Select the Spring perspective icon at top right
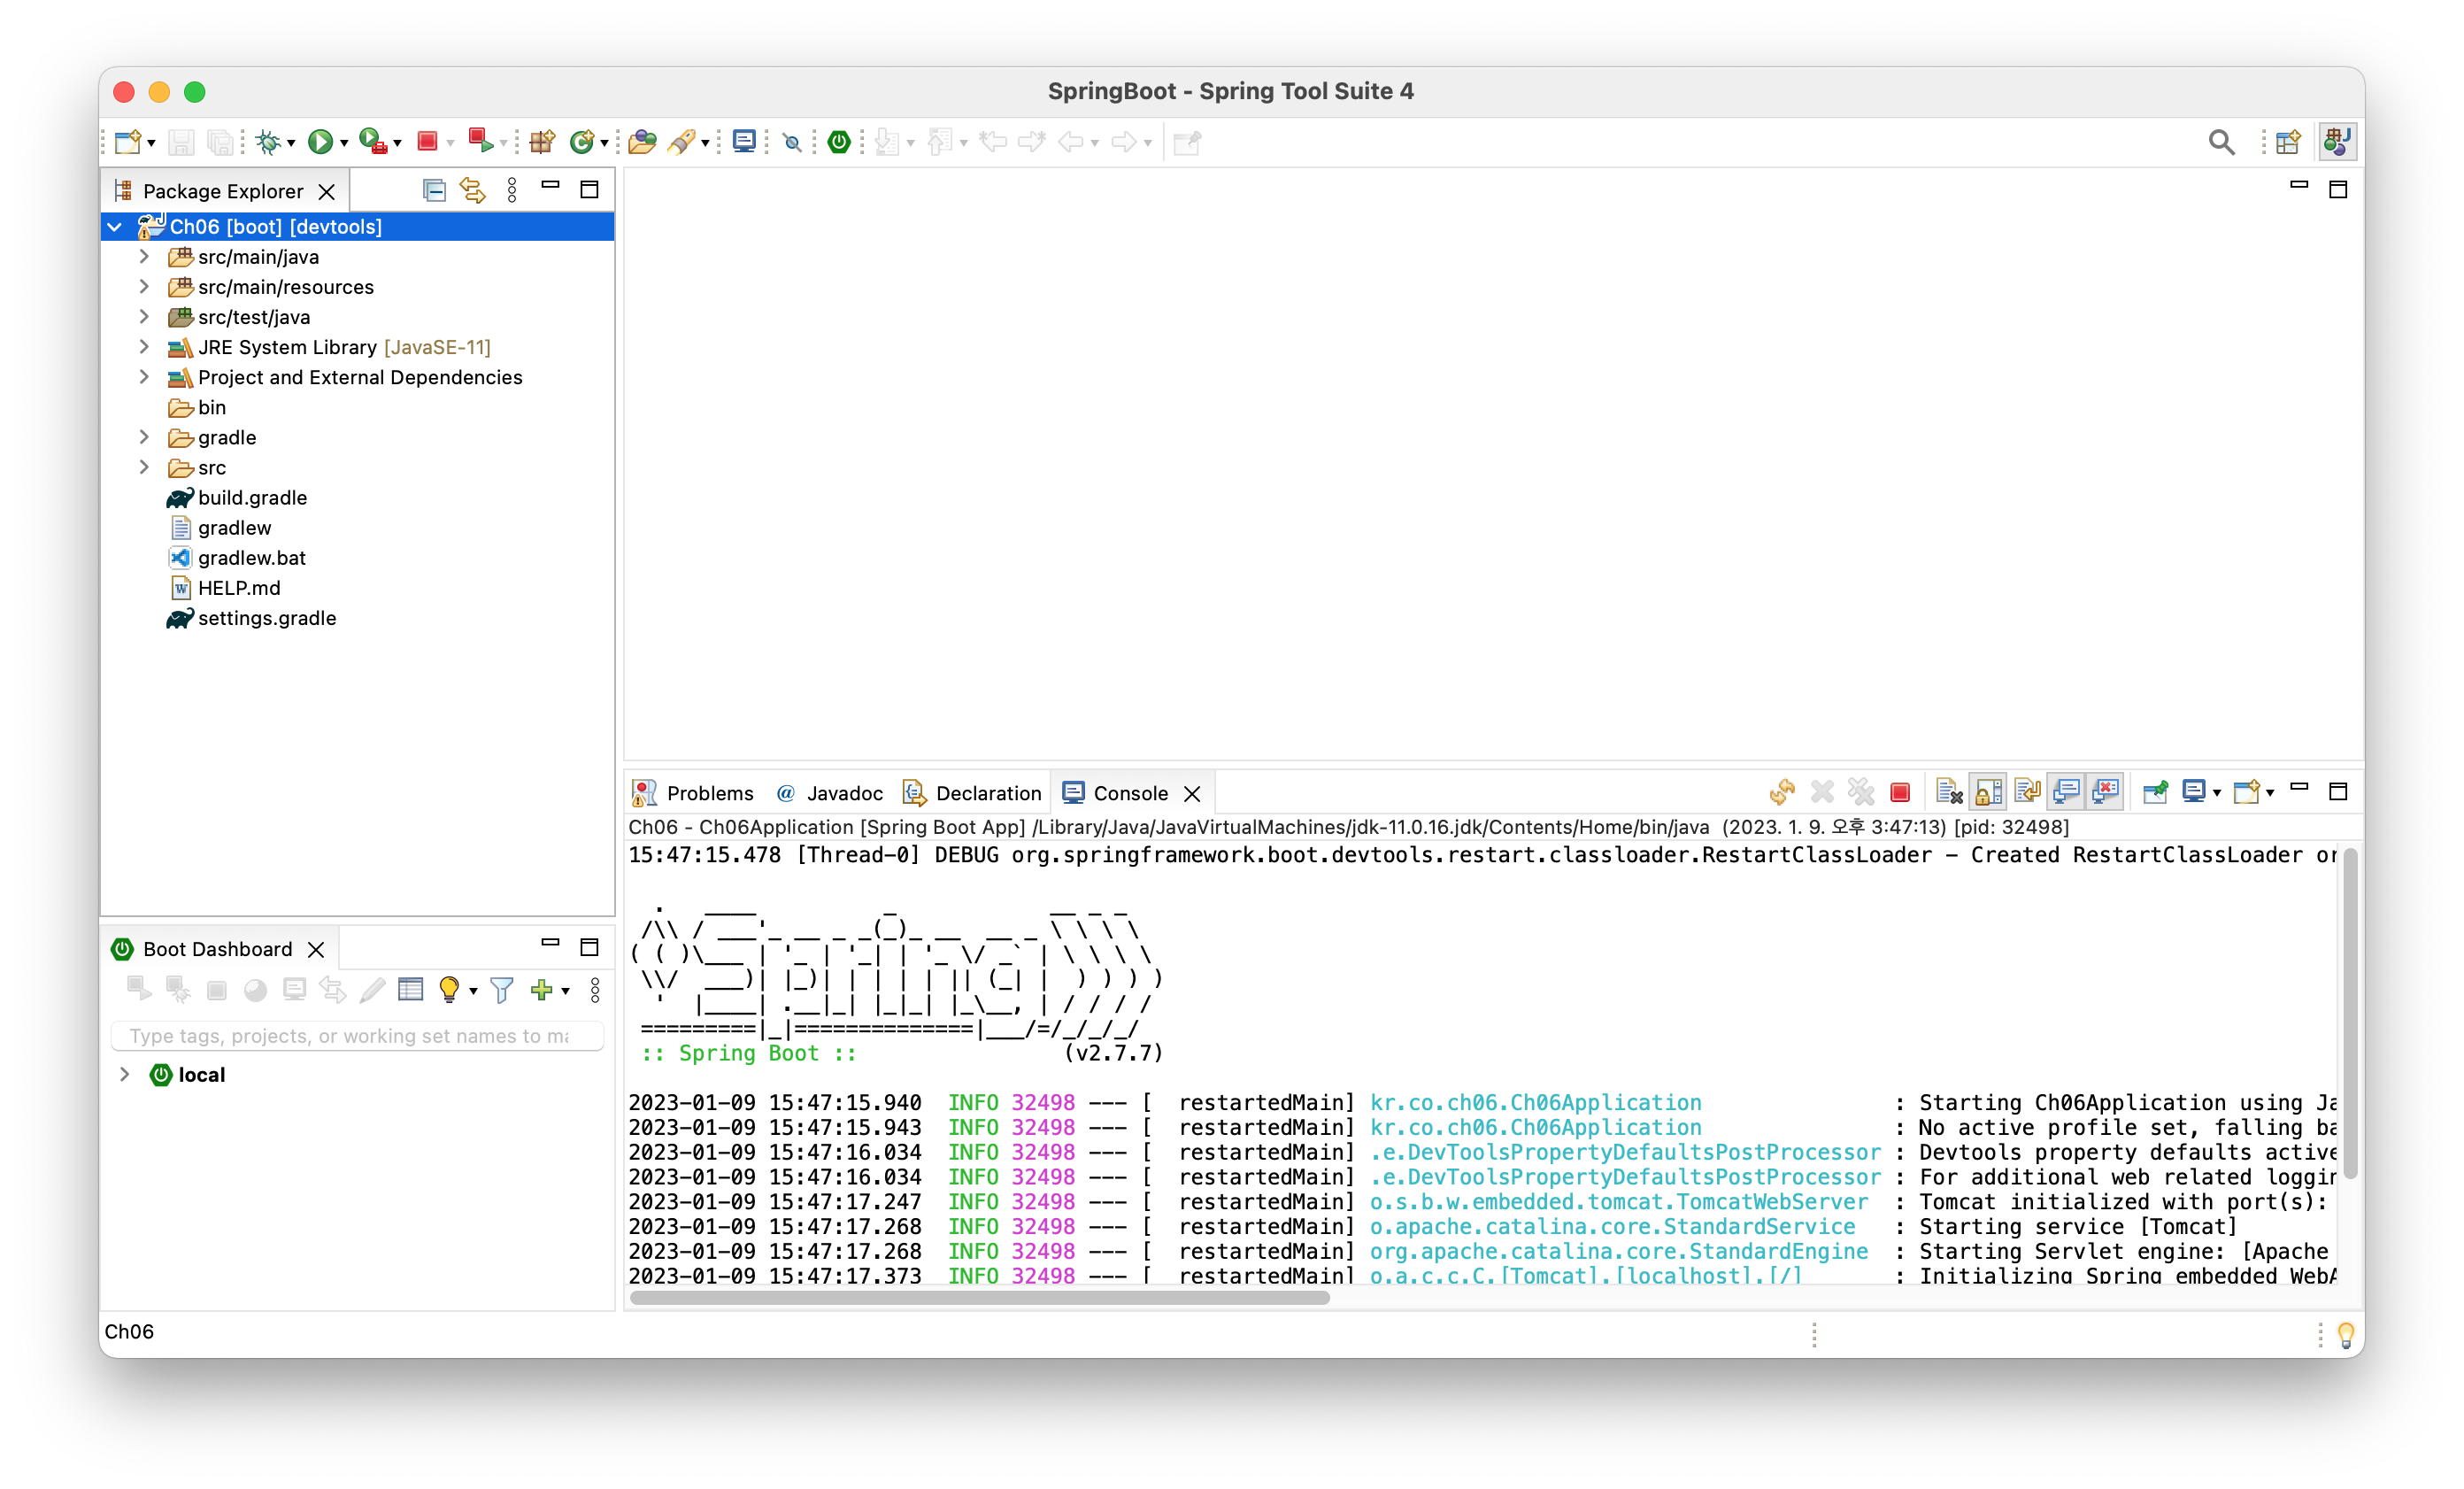This screenshot has height=1489, width=2464. tap(2337, 142)
